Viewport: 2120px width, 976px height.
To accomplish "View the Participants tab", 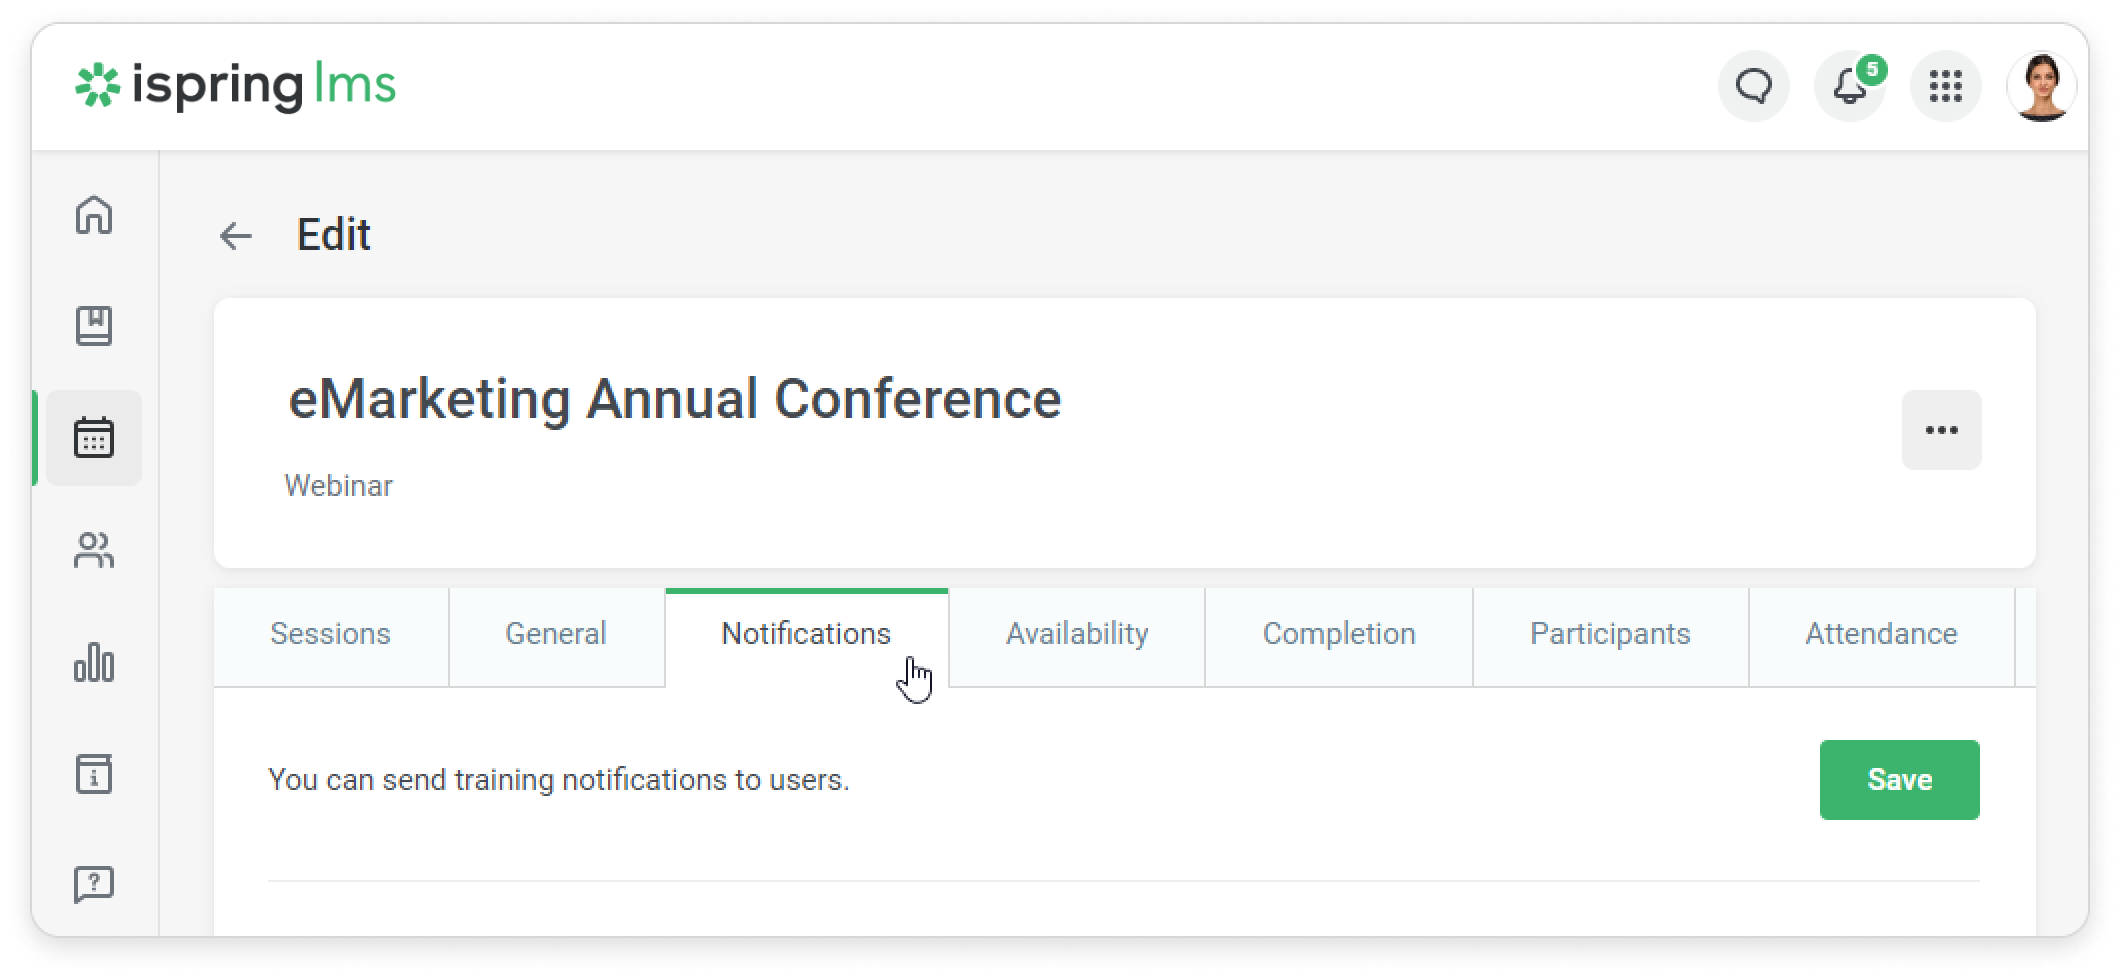I will (1610, 634).
